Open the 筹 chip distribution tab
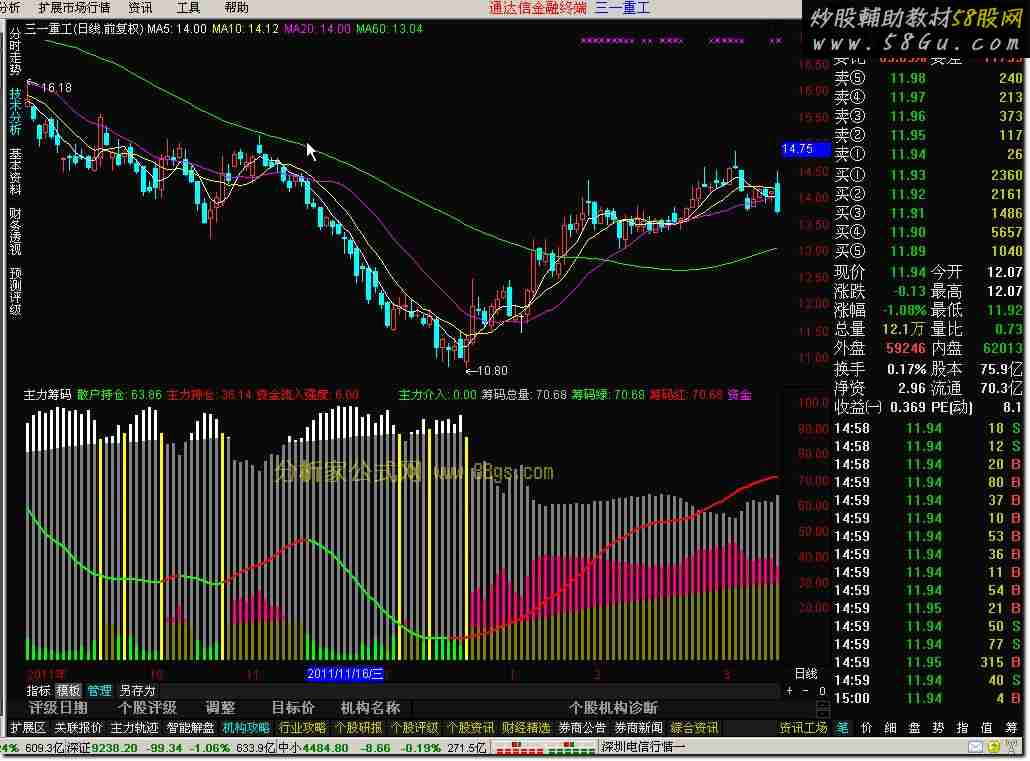 (1011, 728)
